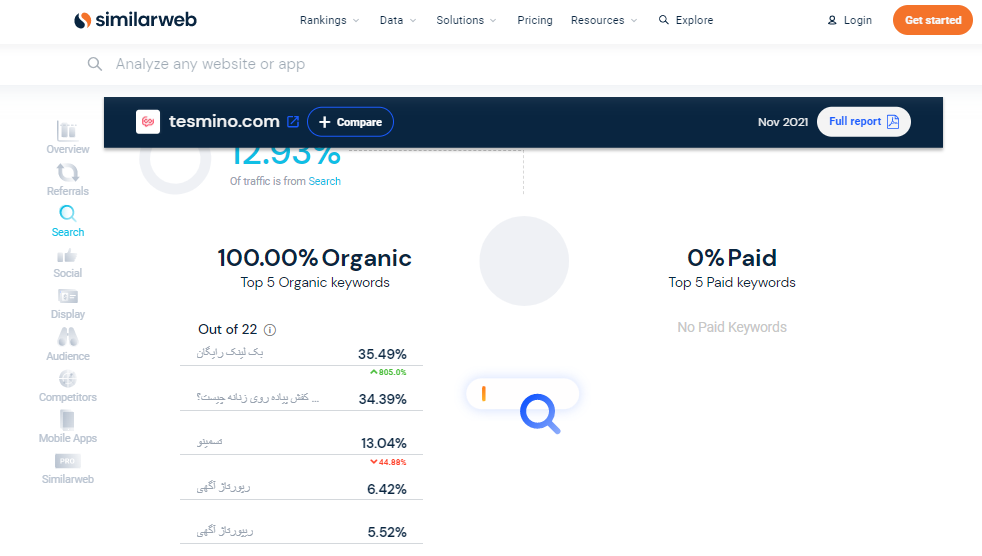The height and width of the screenshot is (556, 982).
Task: Click the 44.88% decrease indicator
Action: pos(388,462)
